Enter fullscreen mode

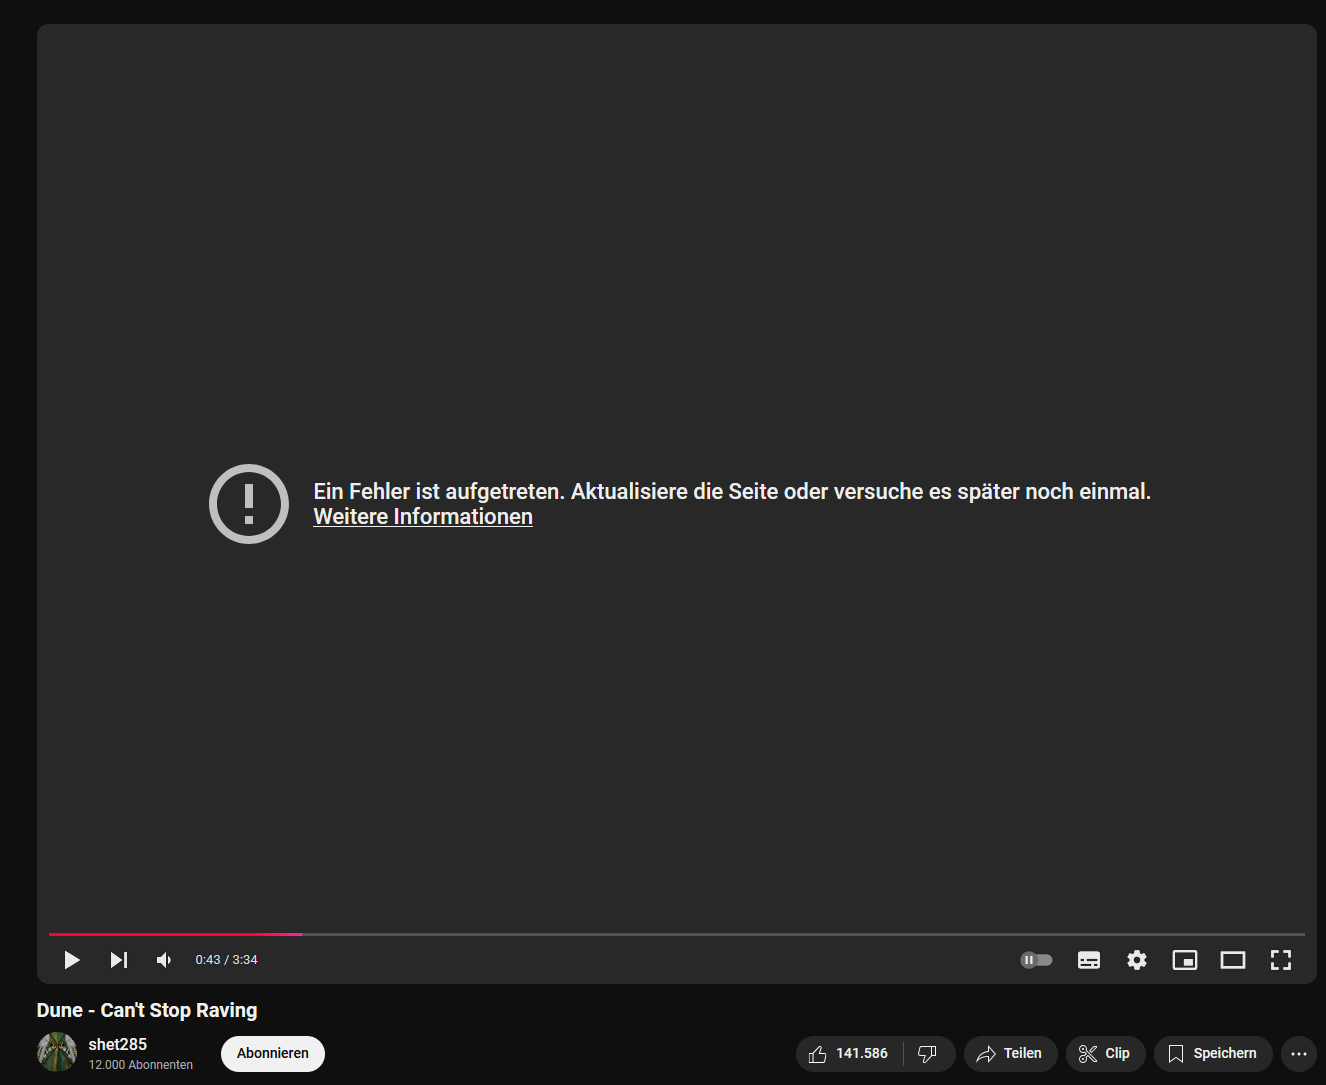coord(1281,960)
